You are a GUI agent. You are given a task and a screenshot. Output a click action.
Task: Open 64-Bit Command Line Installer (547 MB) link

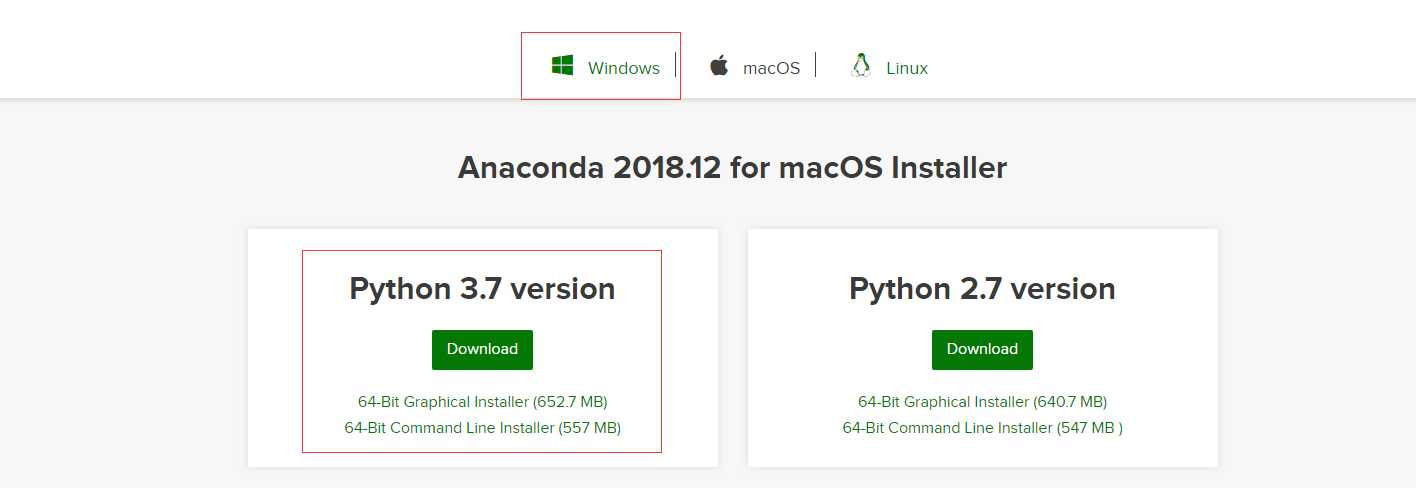(983, 428)
